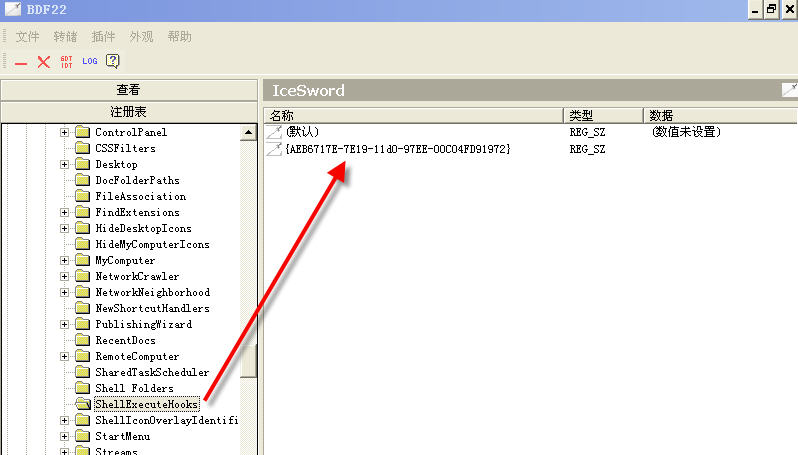Click the HideMyComputerIcons folder icon
The height and width of the screenshot is (455, 798).
pos(82,244)
